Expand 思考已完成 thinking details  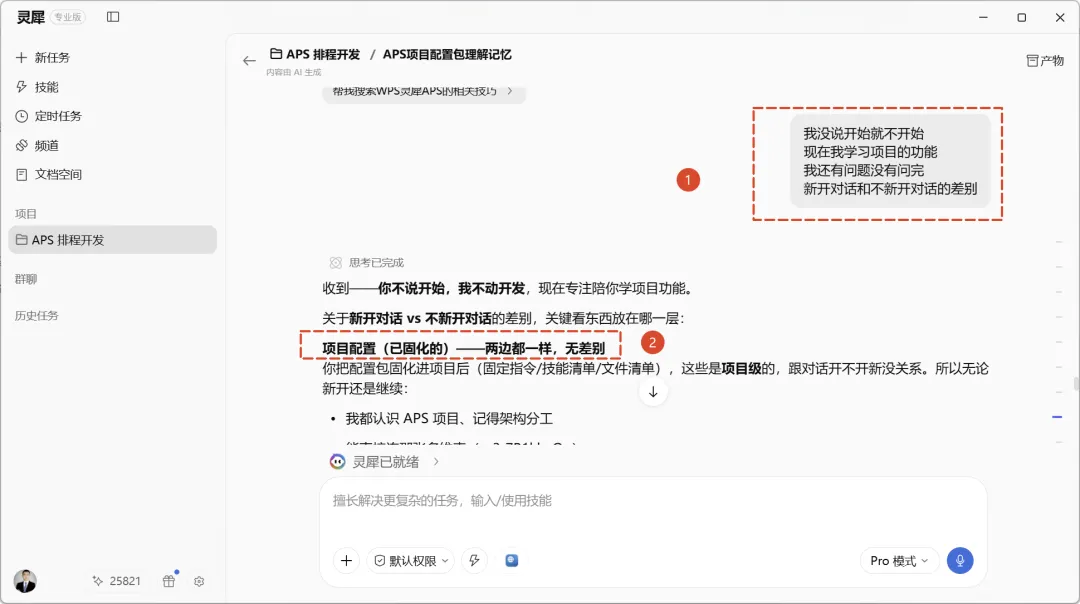(x=367, y=262)
